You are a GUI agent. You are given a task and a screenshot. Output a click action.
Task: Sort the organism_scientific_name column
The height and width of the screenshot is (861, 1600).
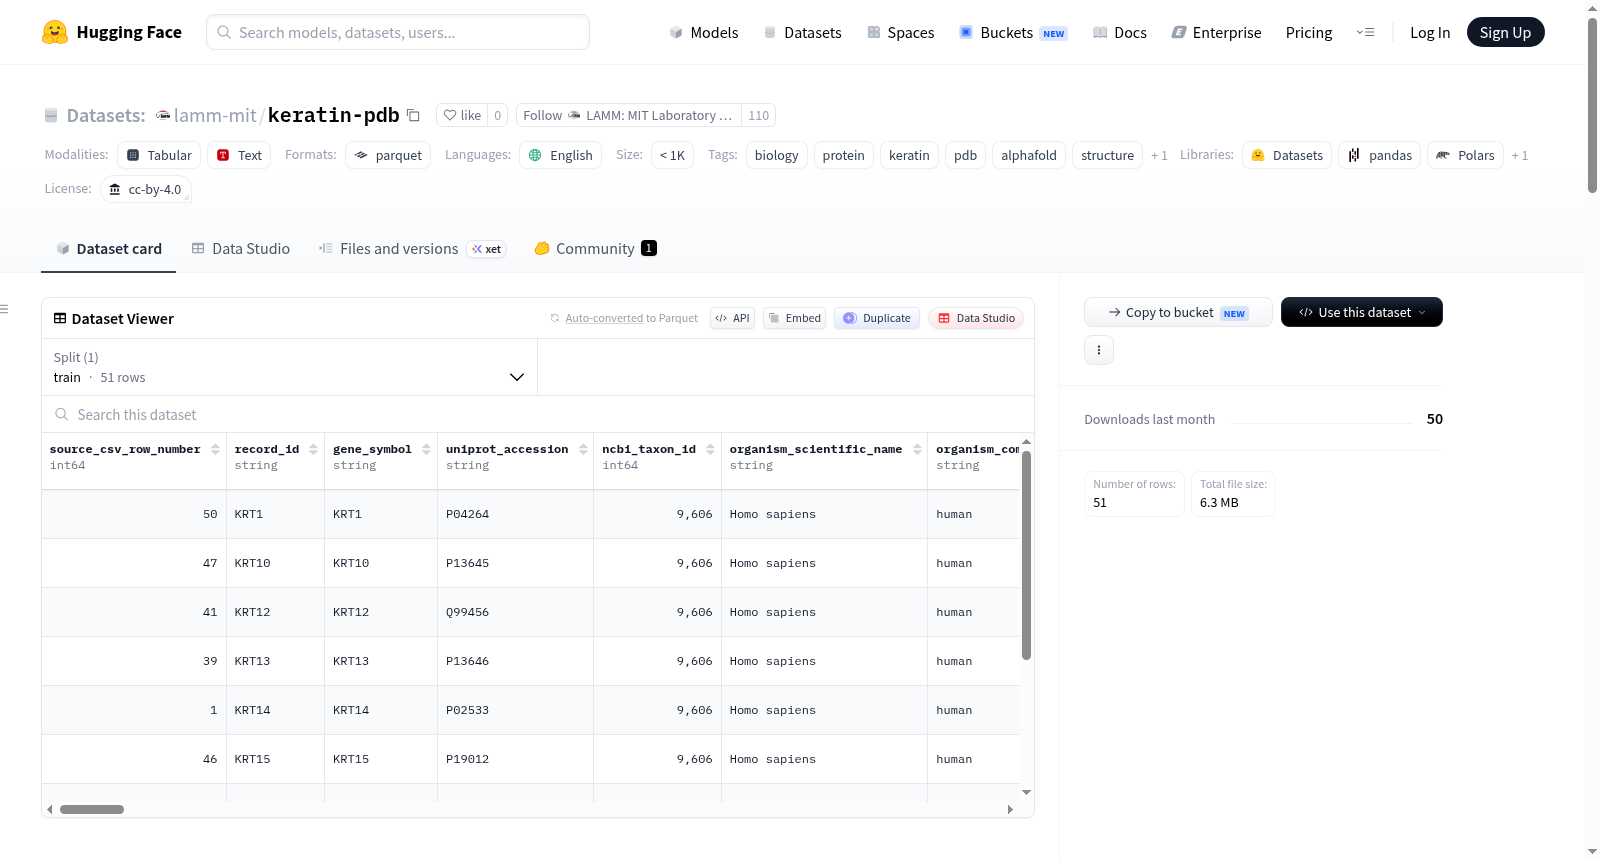click(917, 450)
